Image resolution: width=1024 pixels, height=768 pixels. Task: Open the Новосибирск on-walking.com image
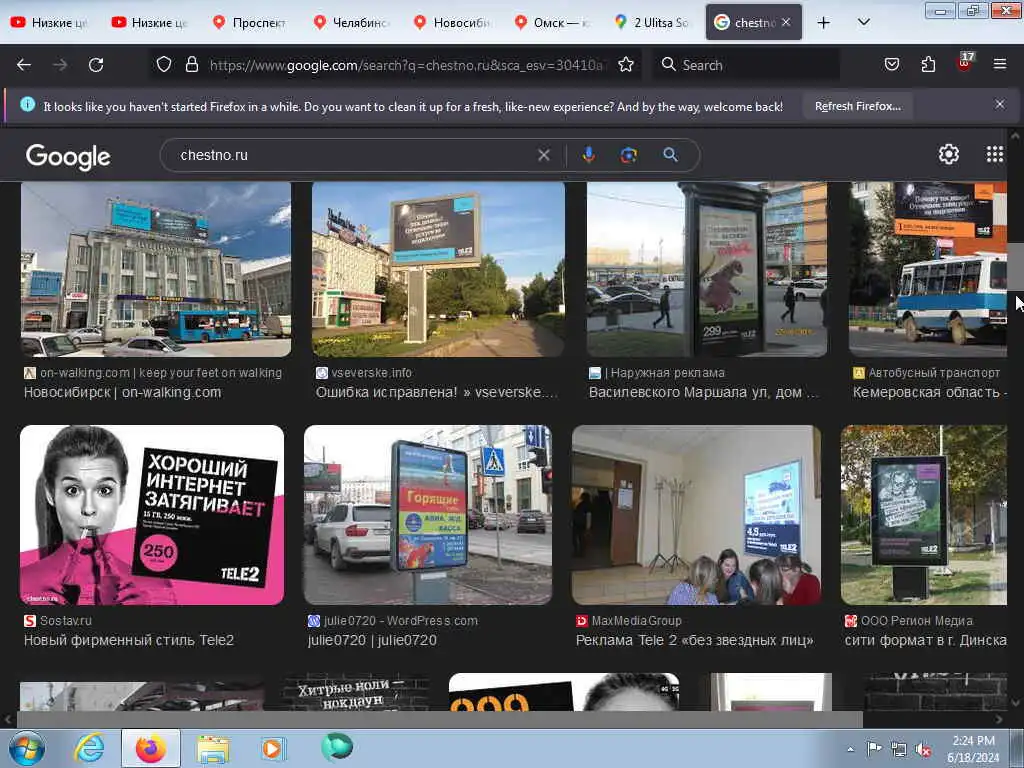coord(156,269)
